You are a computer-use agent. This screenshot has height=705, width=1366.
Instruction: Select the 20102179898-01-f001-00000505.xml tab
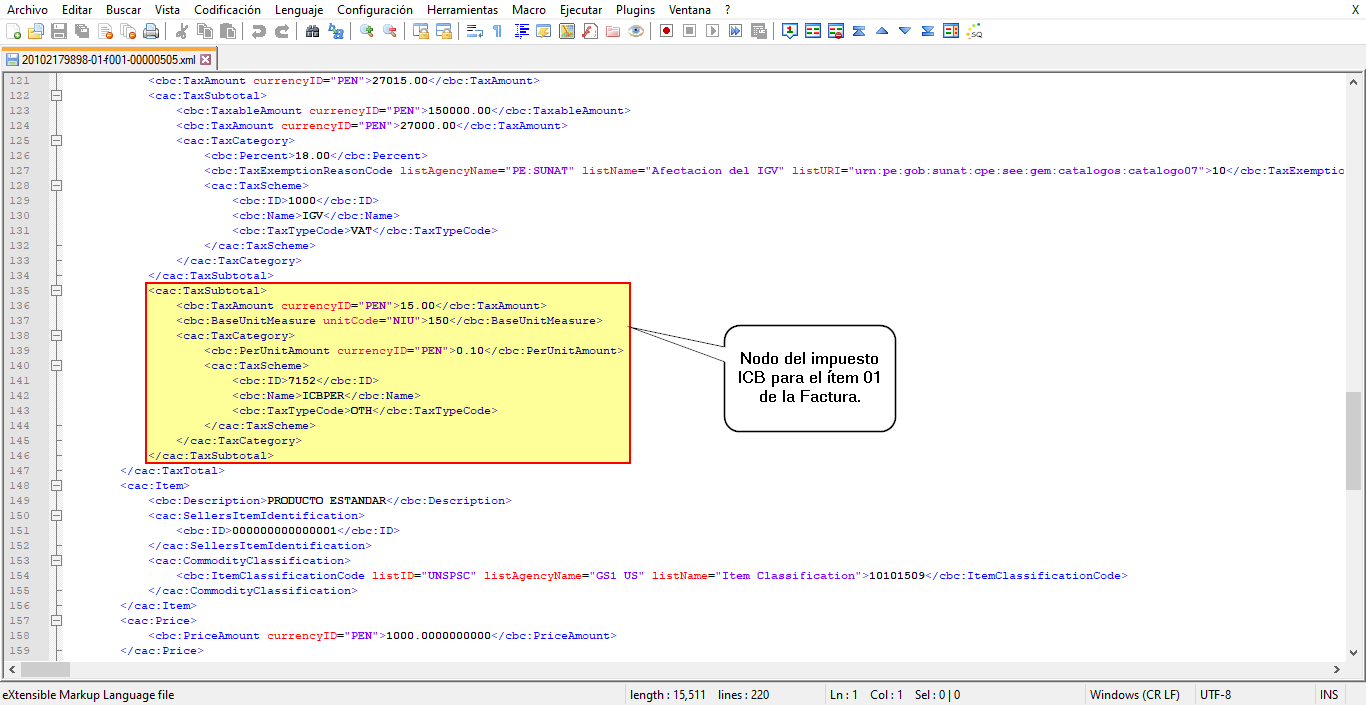click(x=108, y=60)
